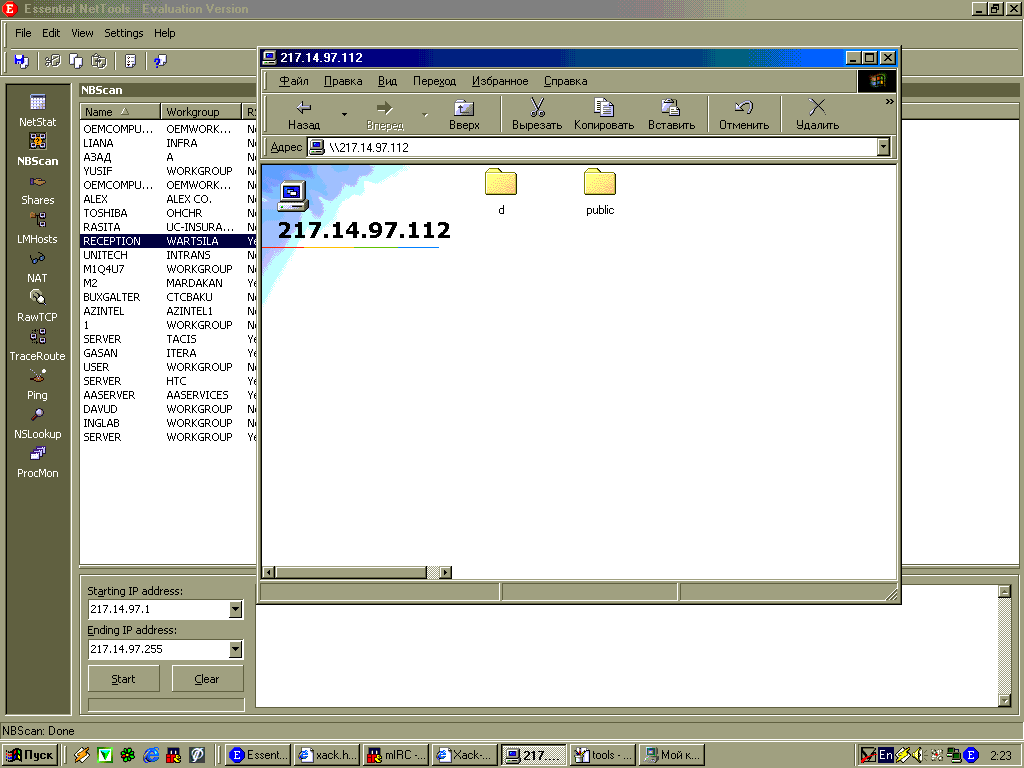Expand the Starting IP address dropdown
1024x768 pixels.
pyautogui.click(x=235, y=609)
